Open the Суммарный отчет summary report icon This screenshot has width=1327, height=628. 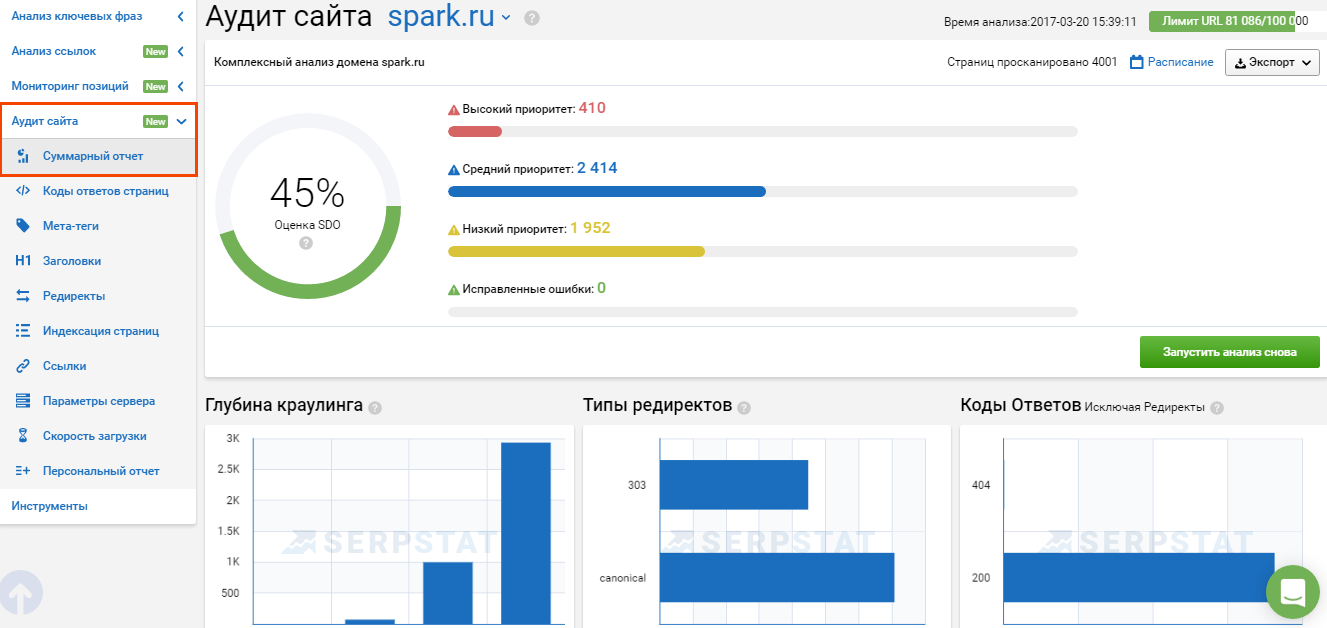point(22,156)
